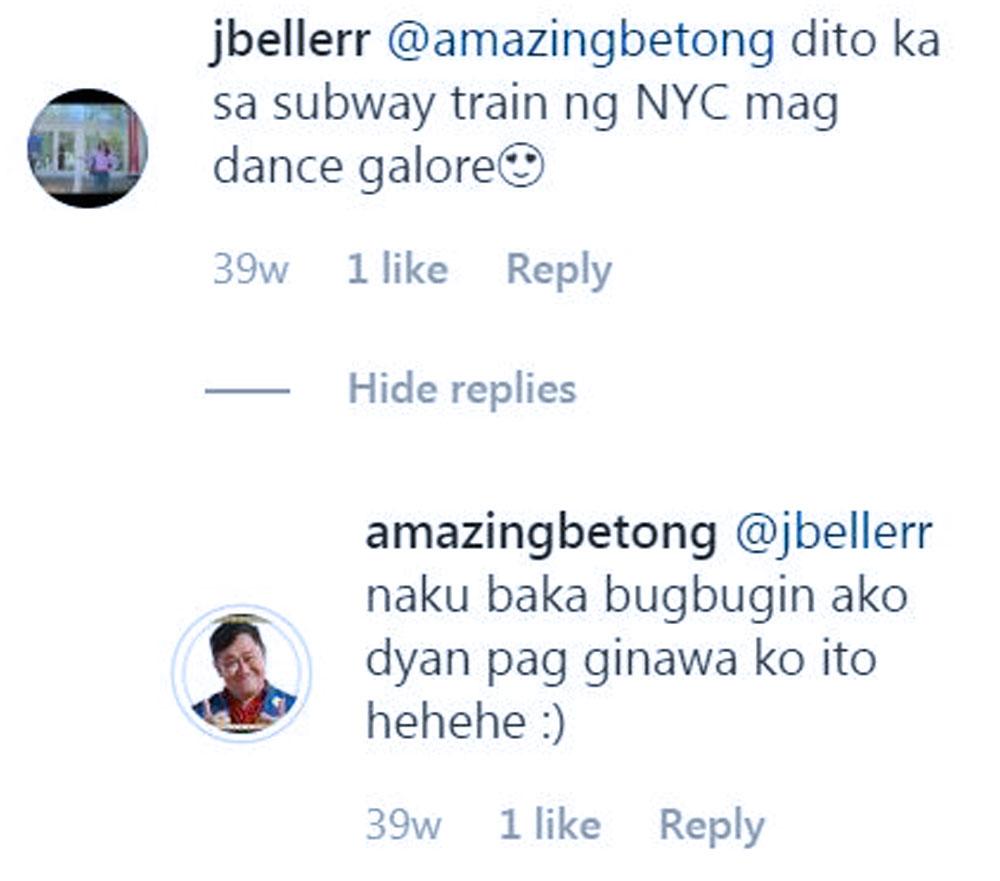Open amazingbetong's profile picture
Image resolution: width=1000 pixels, height=881 pixels.
[242, 672]
